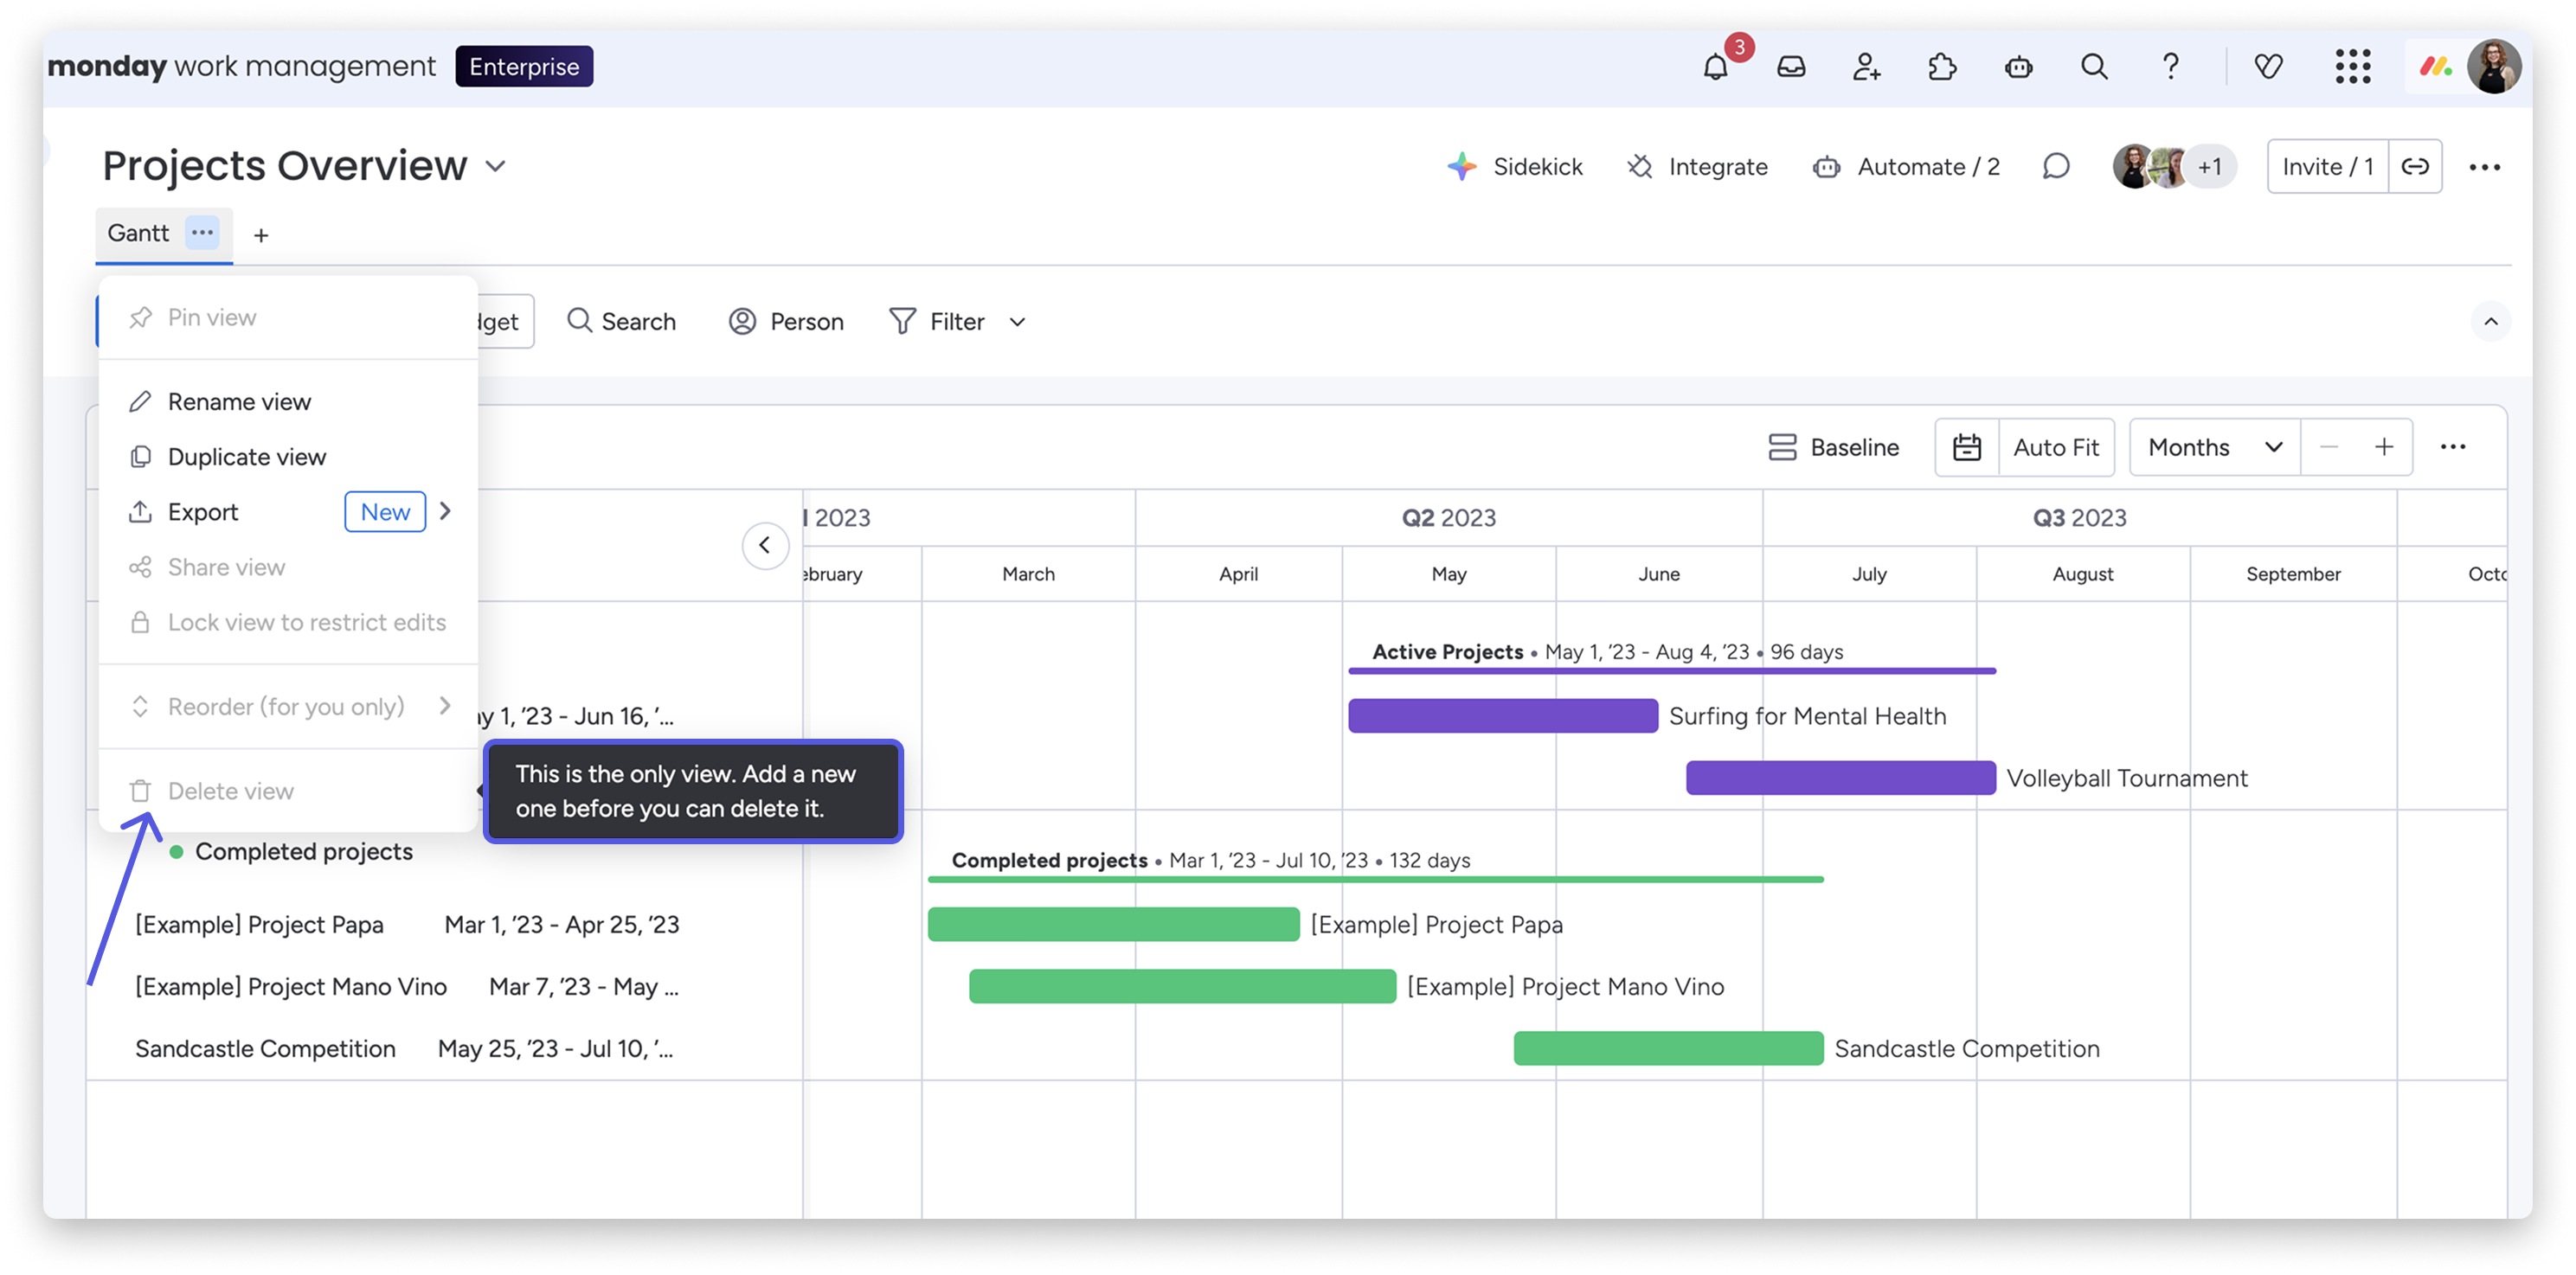Open the Months timescale dropdown
Viewport: 2576px width, 1275px height.
click(2214, 447)
